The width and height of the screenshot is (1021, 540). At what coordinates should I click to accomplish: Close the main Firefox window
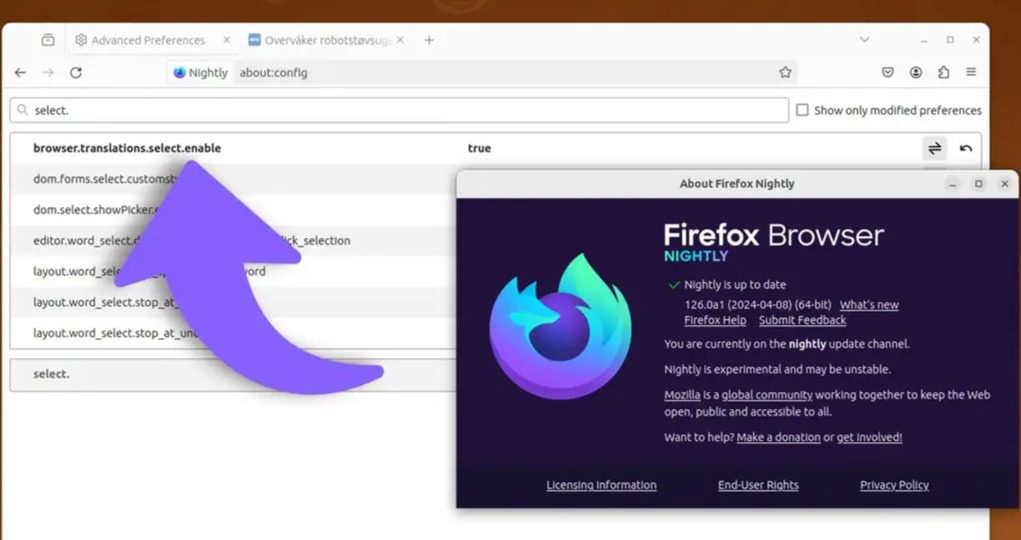tap(976, 40)
